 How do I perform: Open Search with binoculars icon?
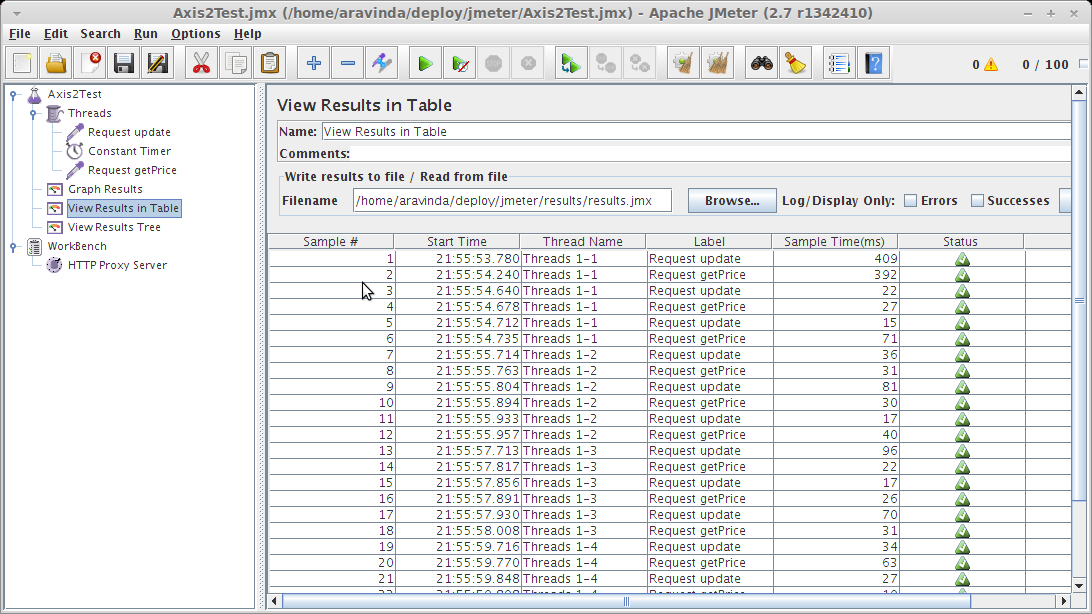pyautogui.click(x=761, y=64)
